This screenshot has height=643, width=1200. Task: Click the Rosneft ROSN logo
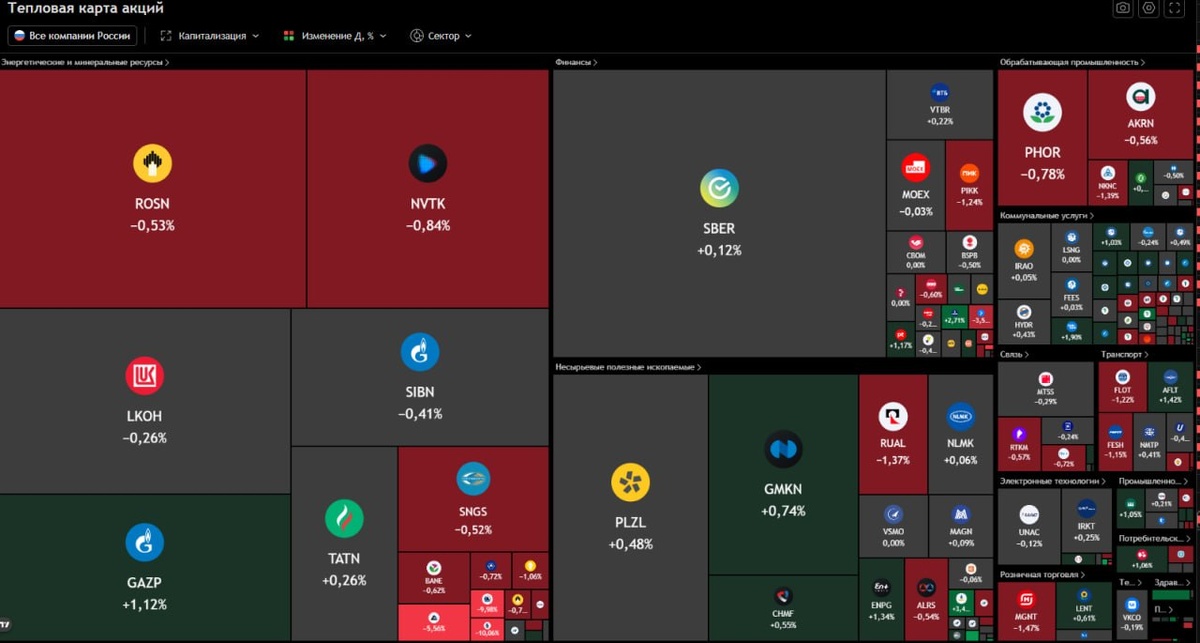pyautogui.click(x=153, y=163)
